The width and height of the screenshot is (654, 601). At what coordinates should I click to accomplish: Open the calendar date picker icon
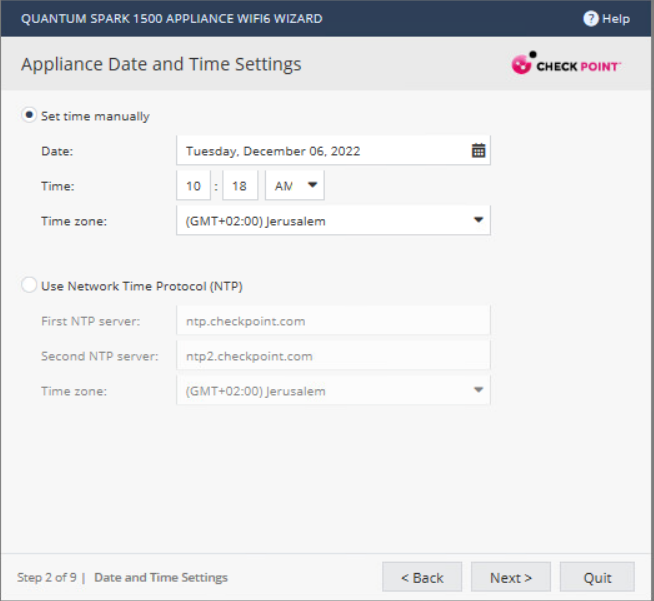[x=478, y=150]
